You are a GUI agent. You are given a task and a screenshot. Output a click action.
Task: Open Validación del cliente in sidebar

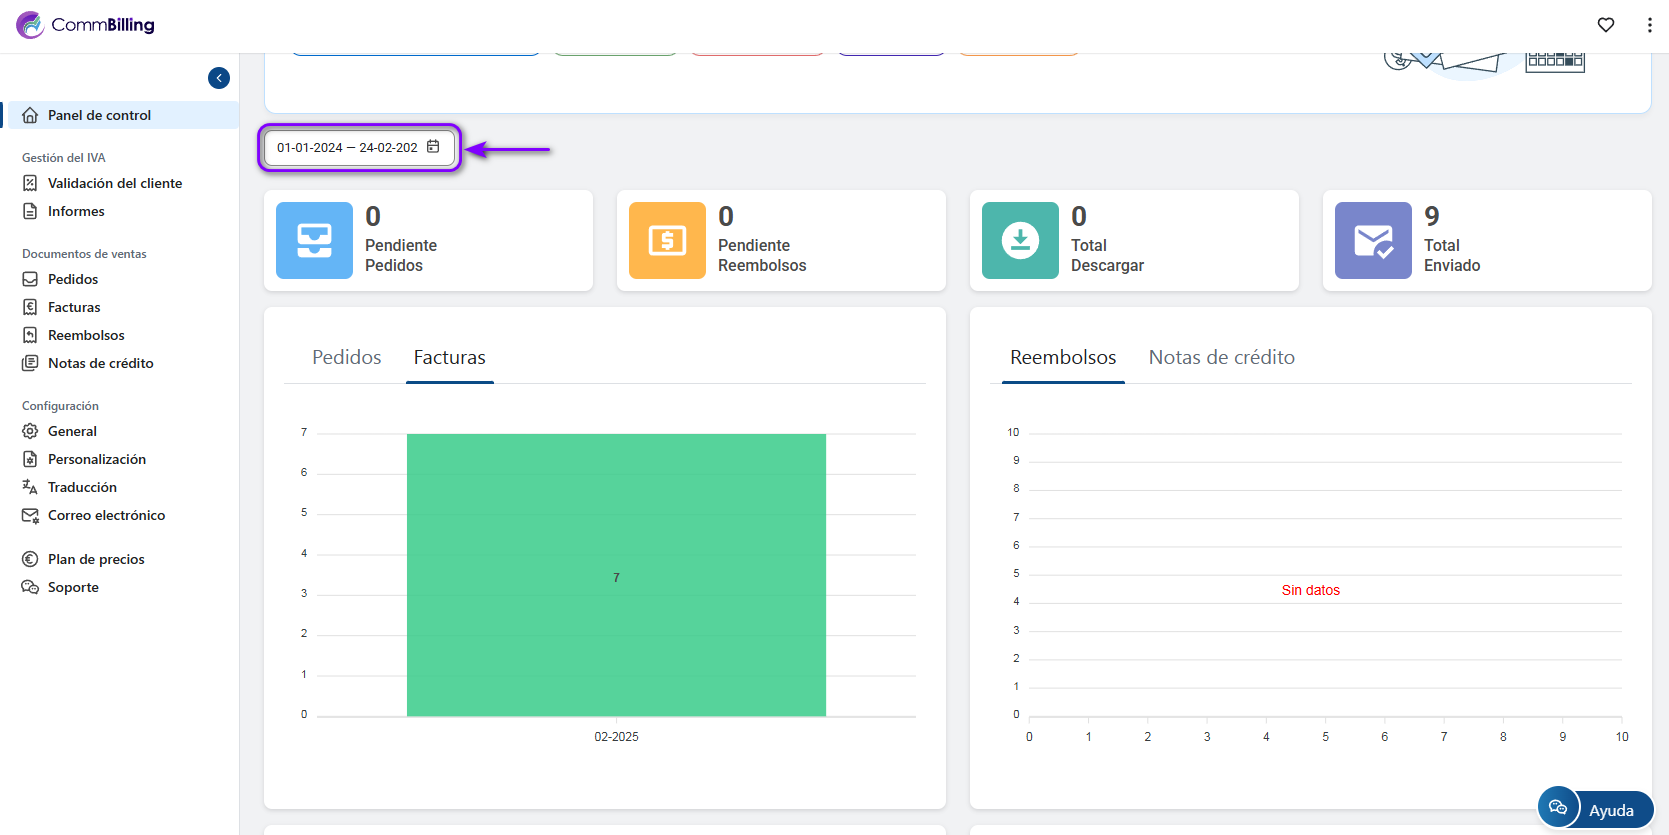tap(114, 183)
